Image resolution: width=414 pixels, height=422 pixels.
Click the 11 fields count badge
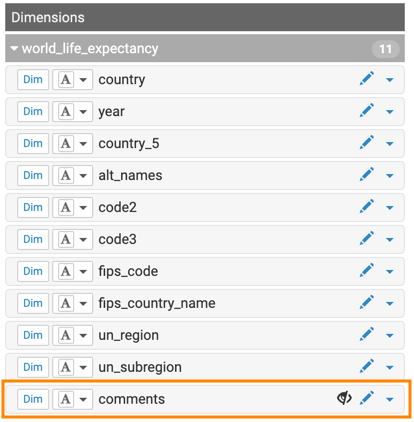click(x=385, y=49)
